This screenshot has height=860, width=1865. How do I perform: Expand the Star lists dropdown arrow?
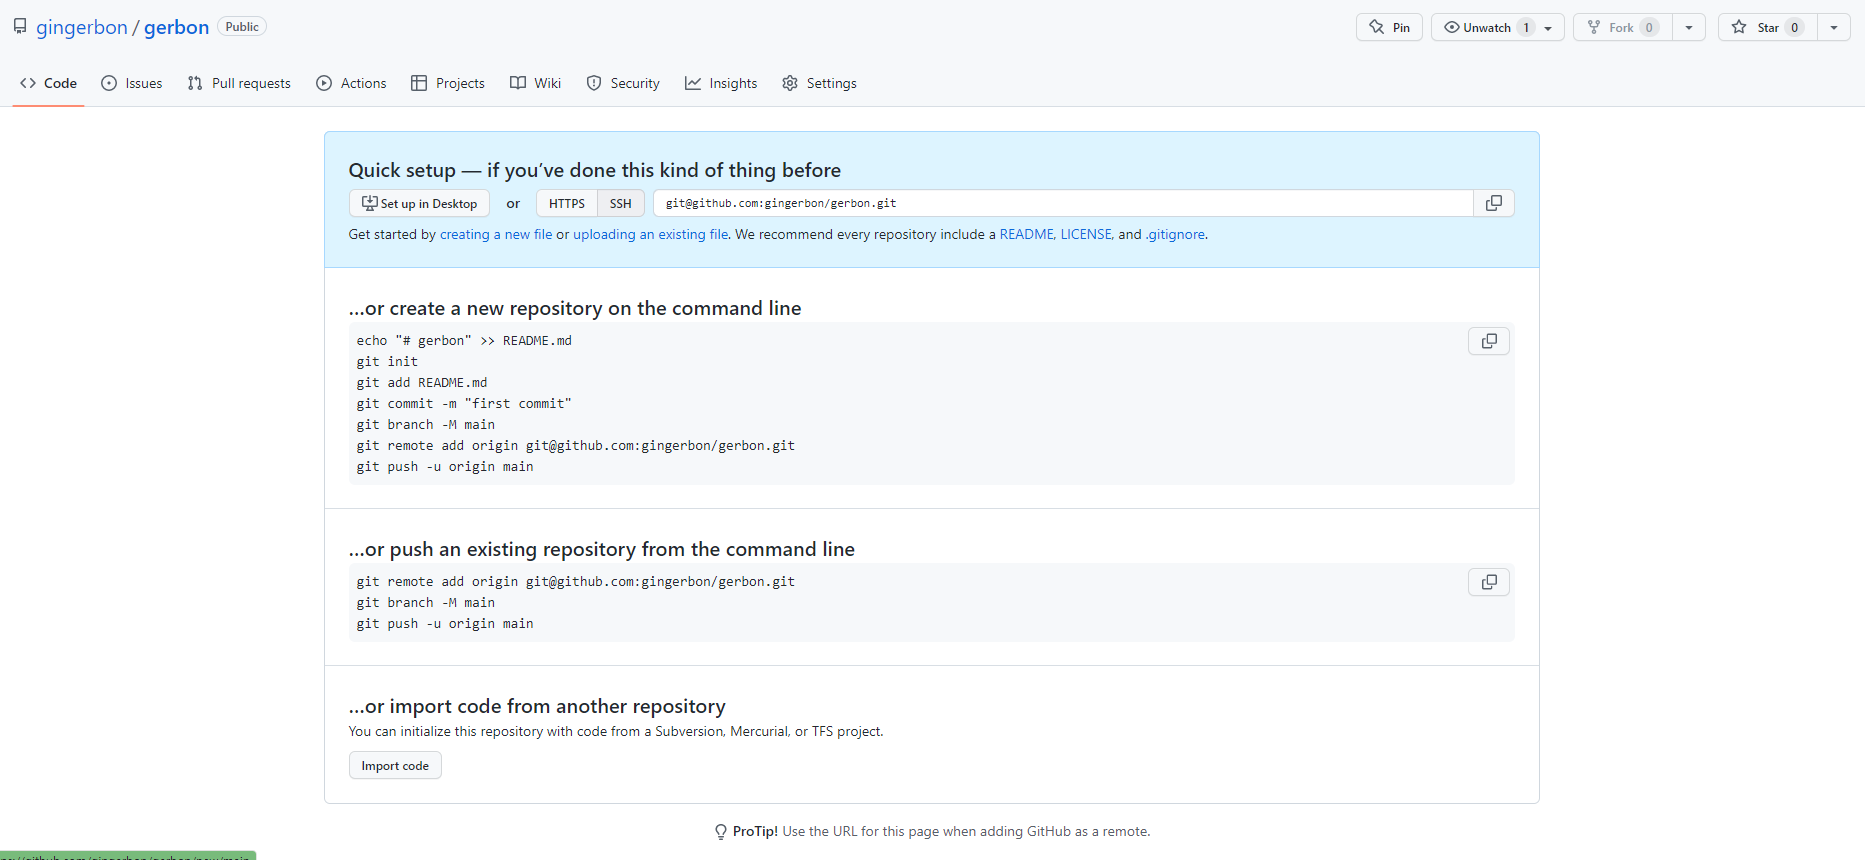1834,28
